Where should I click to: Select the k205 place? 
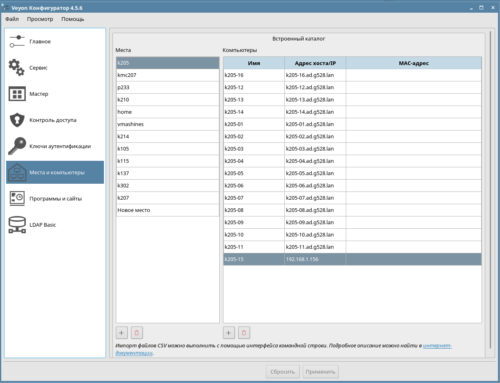[x=168, y=63]
